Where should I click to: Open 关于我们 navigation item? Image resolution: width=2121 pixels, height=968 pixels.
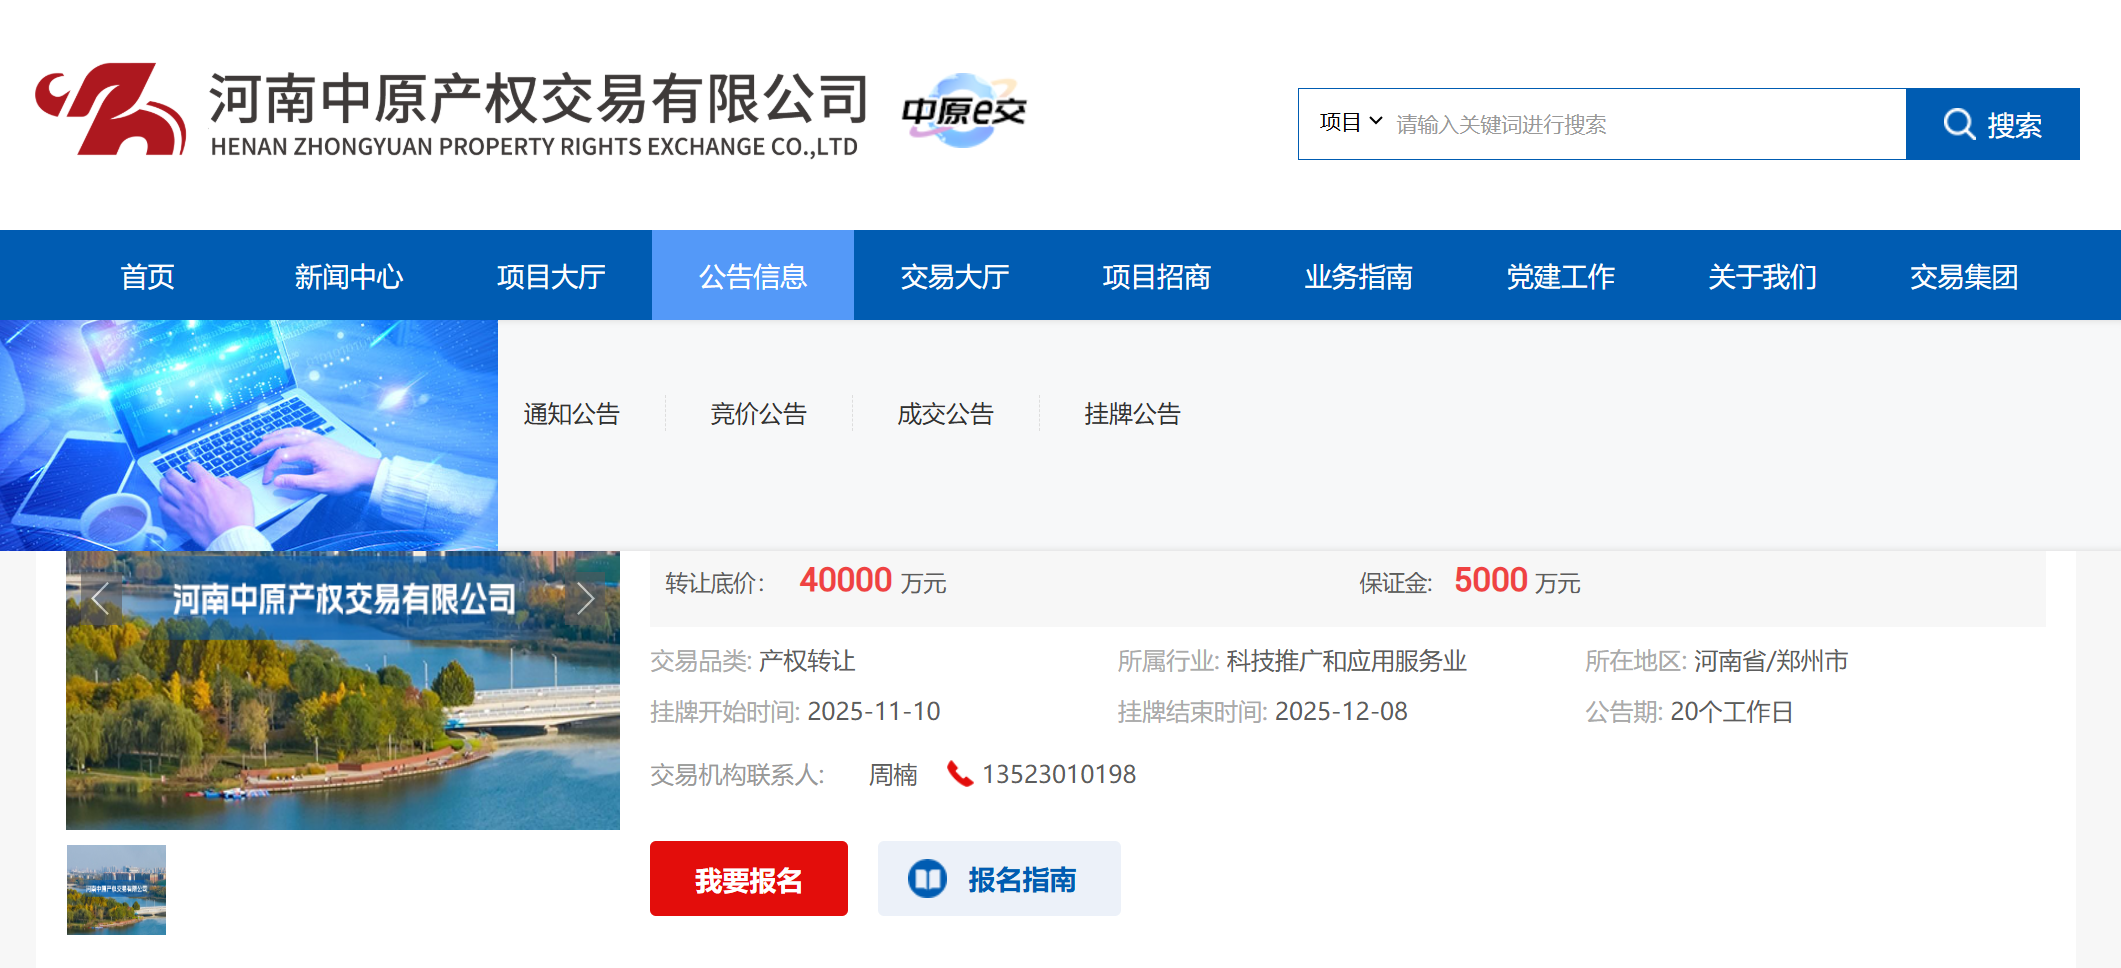[x=1762, y=277]
